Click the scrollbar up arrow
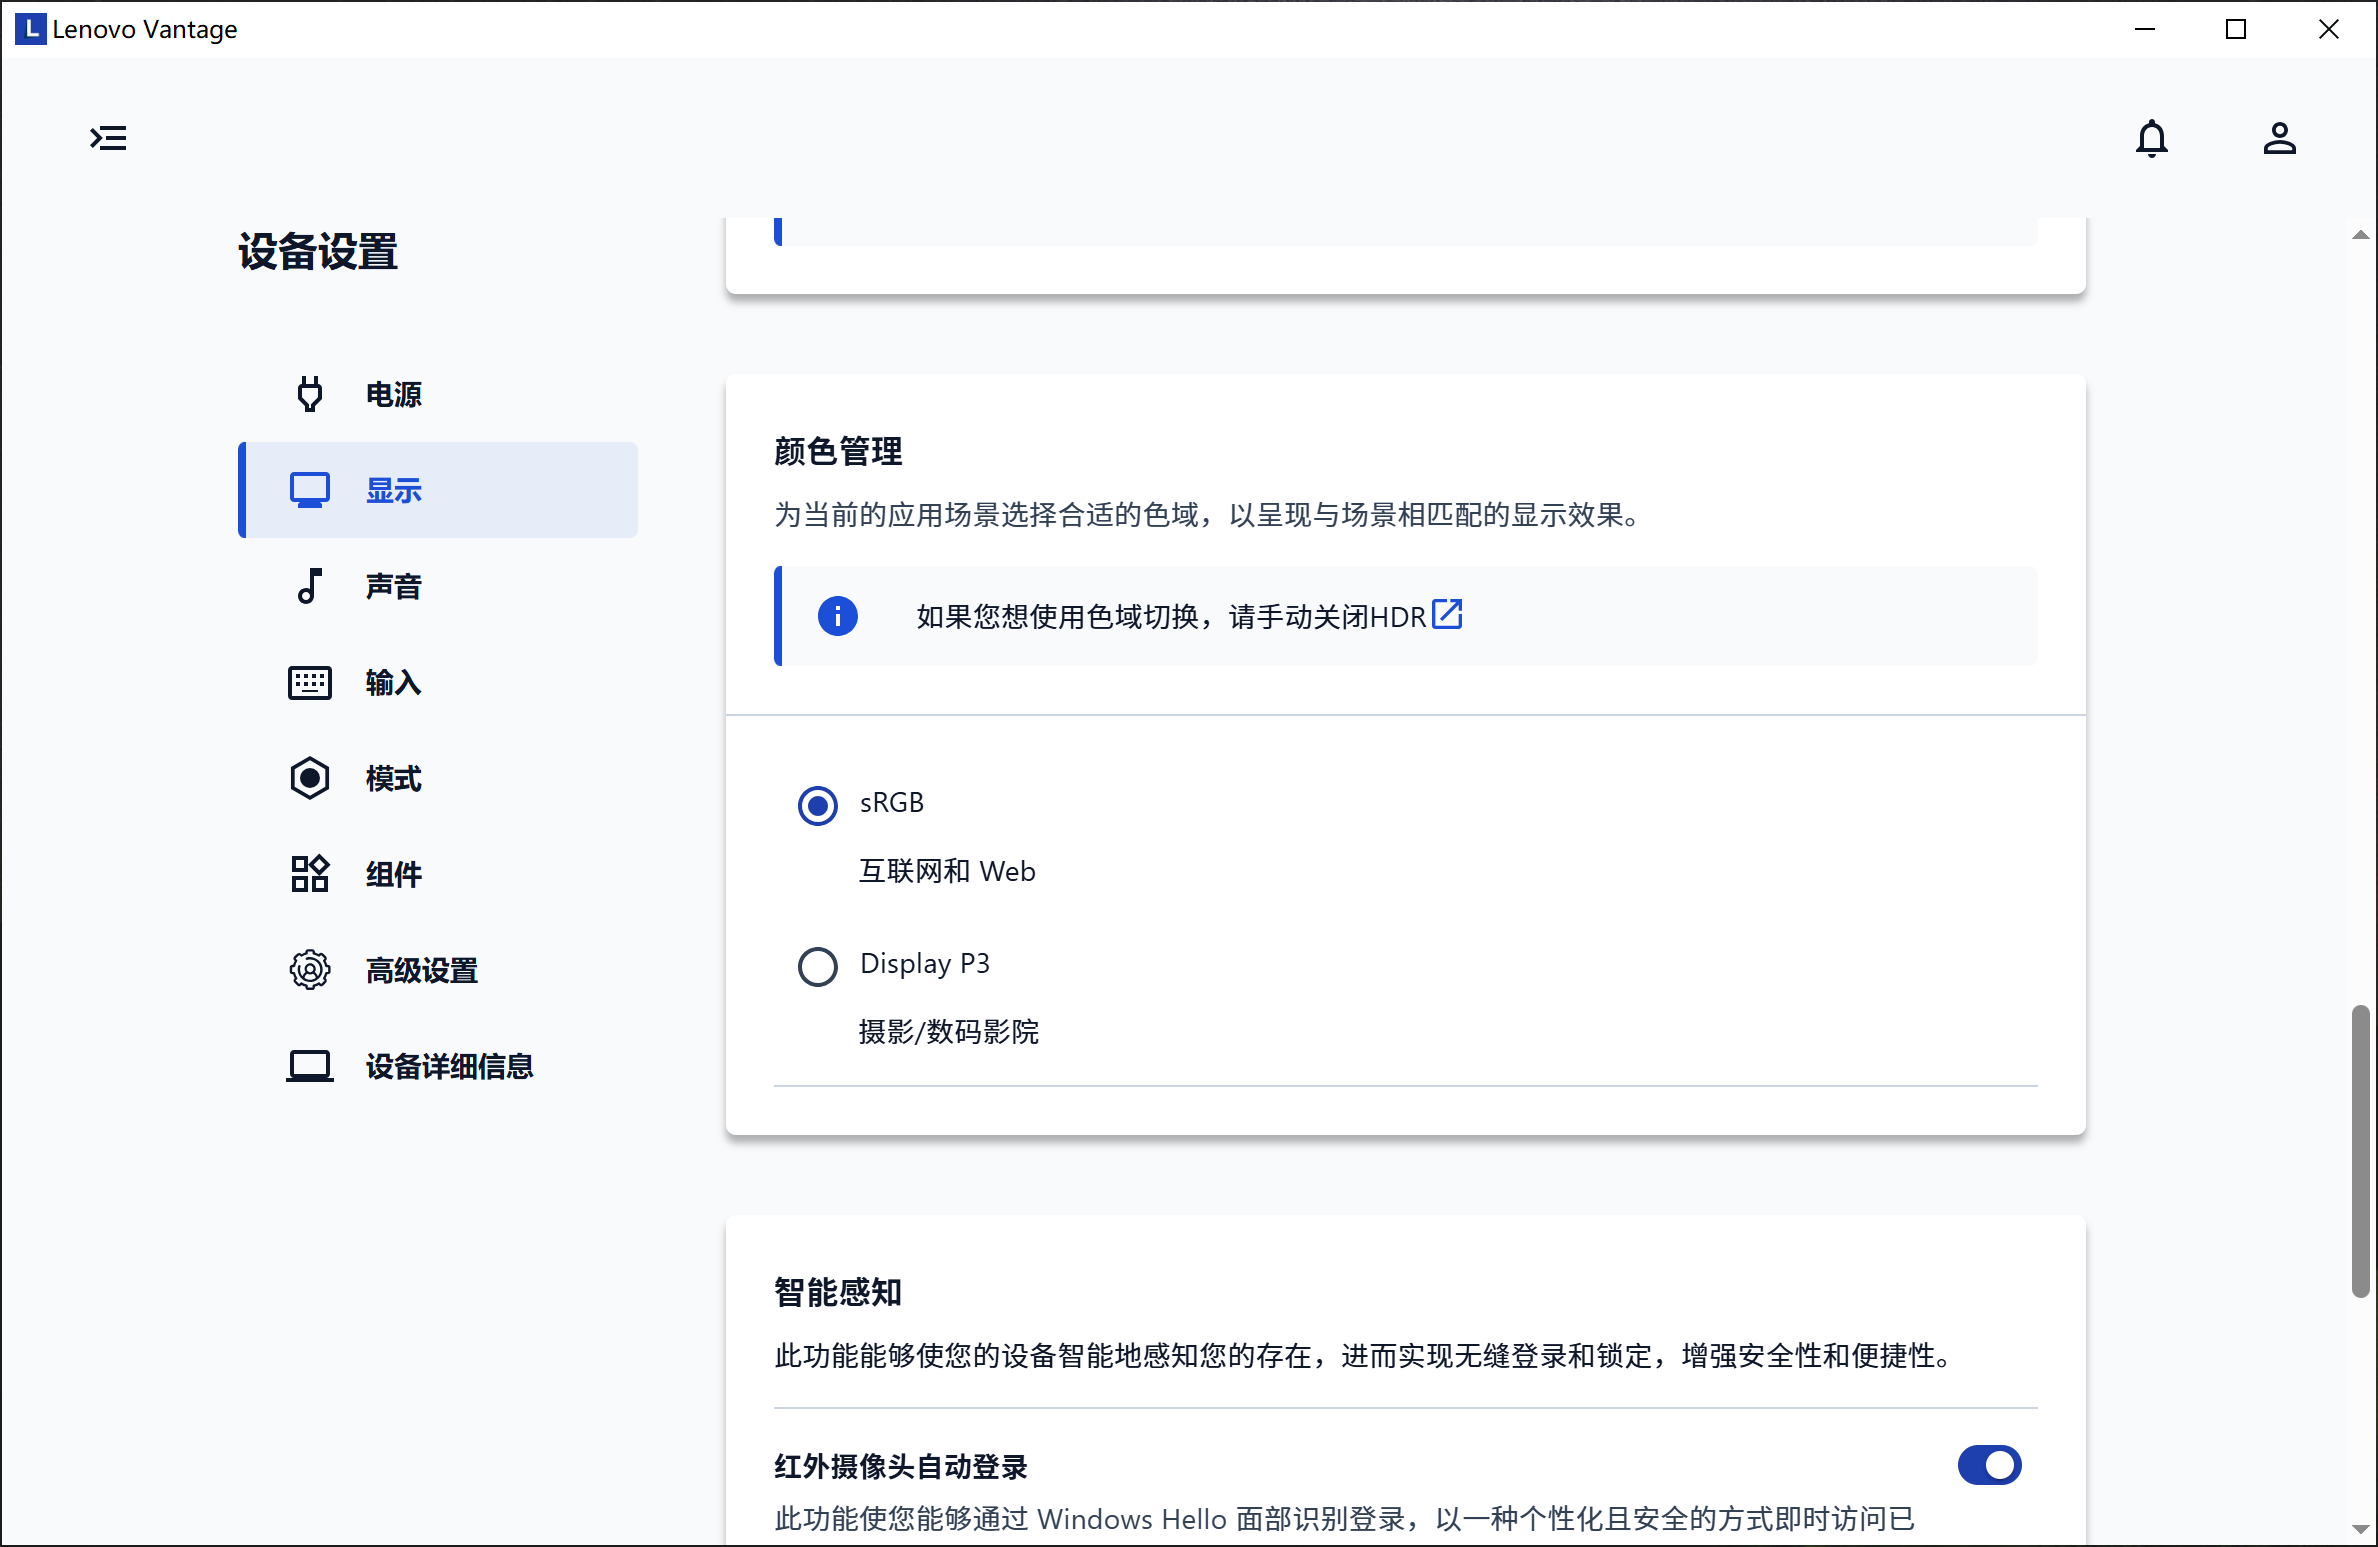 [2360, 235]
